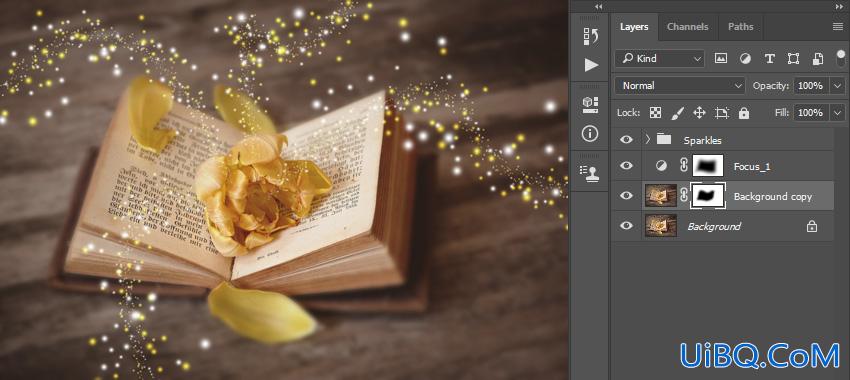850x380 pixels.
Task: Click the Fill label
Action: click(x=782, y=113)
